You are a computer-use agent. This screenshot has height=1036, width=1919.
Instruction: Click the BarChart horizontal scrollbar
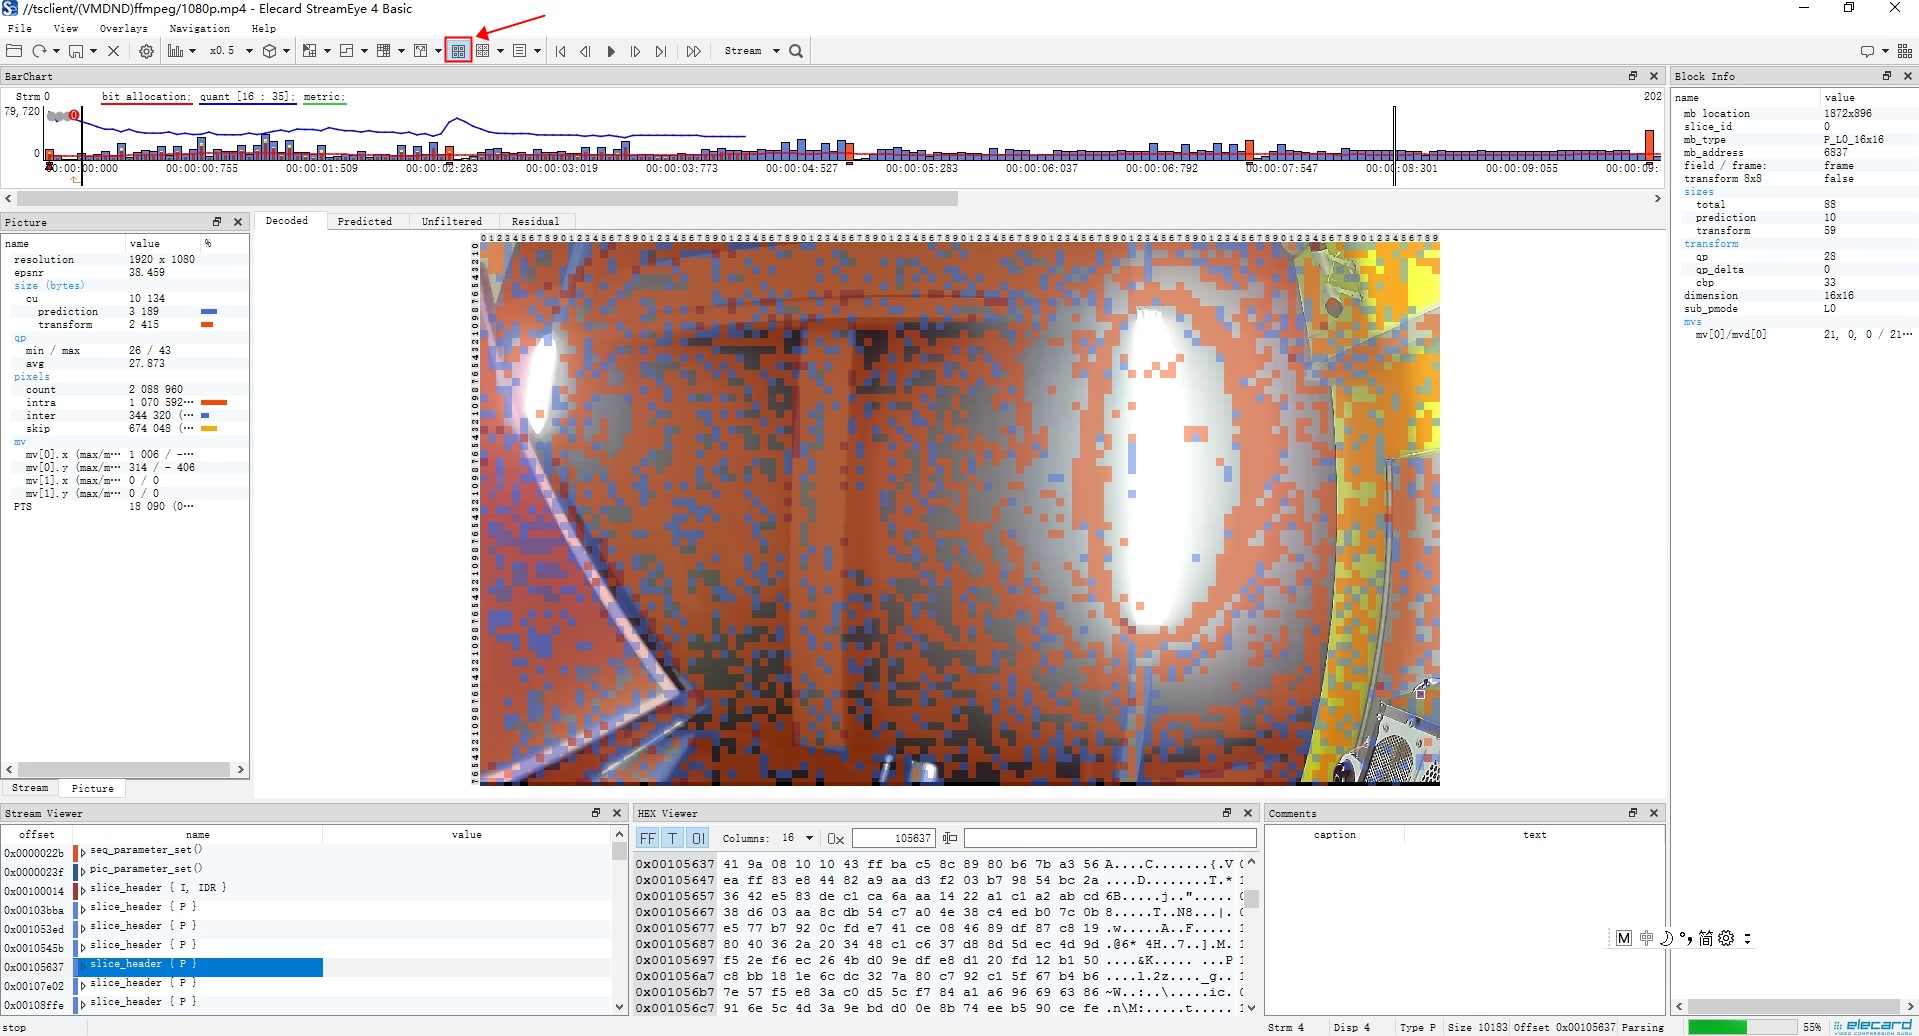[x=488, y=199]
